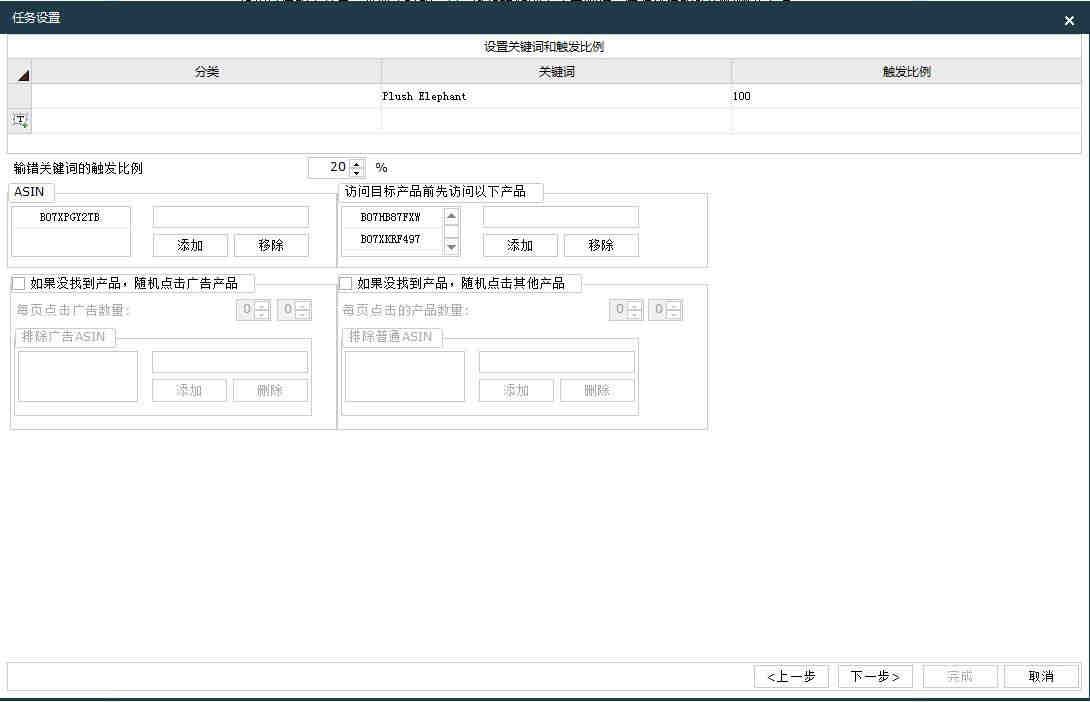Increase the misspelled keyword ratio spinner
Image resolution: width=1090 pixels, height=702 pixels.
pyautogui.click(x=357, y=163)
